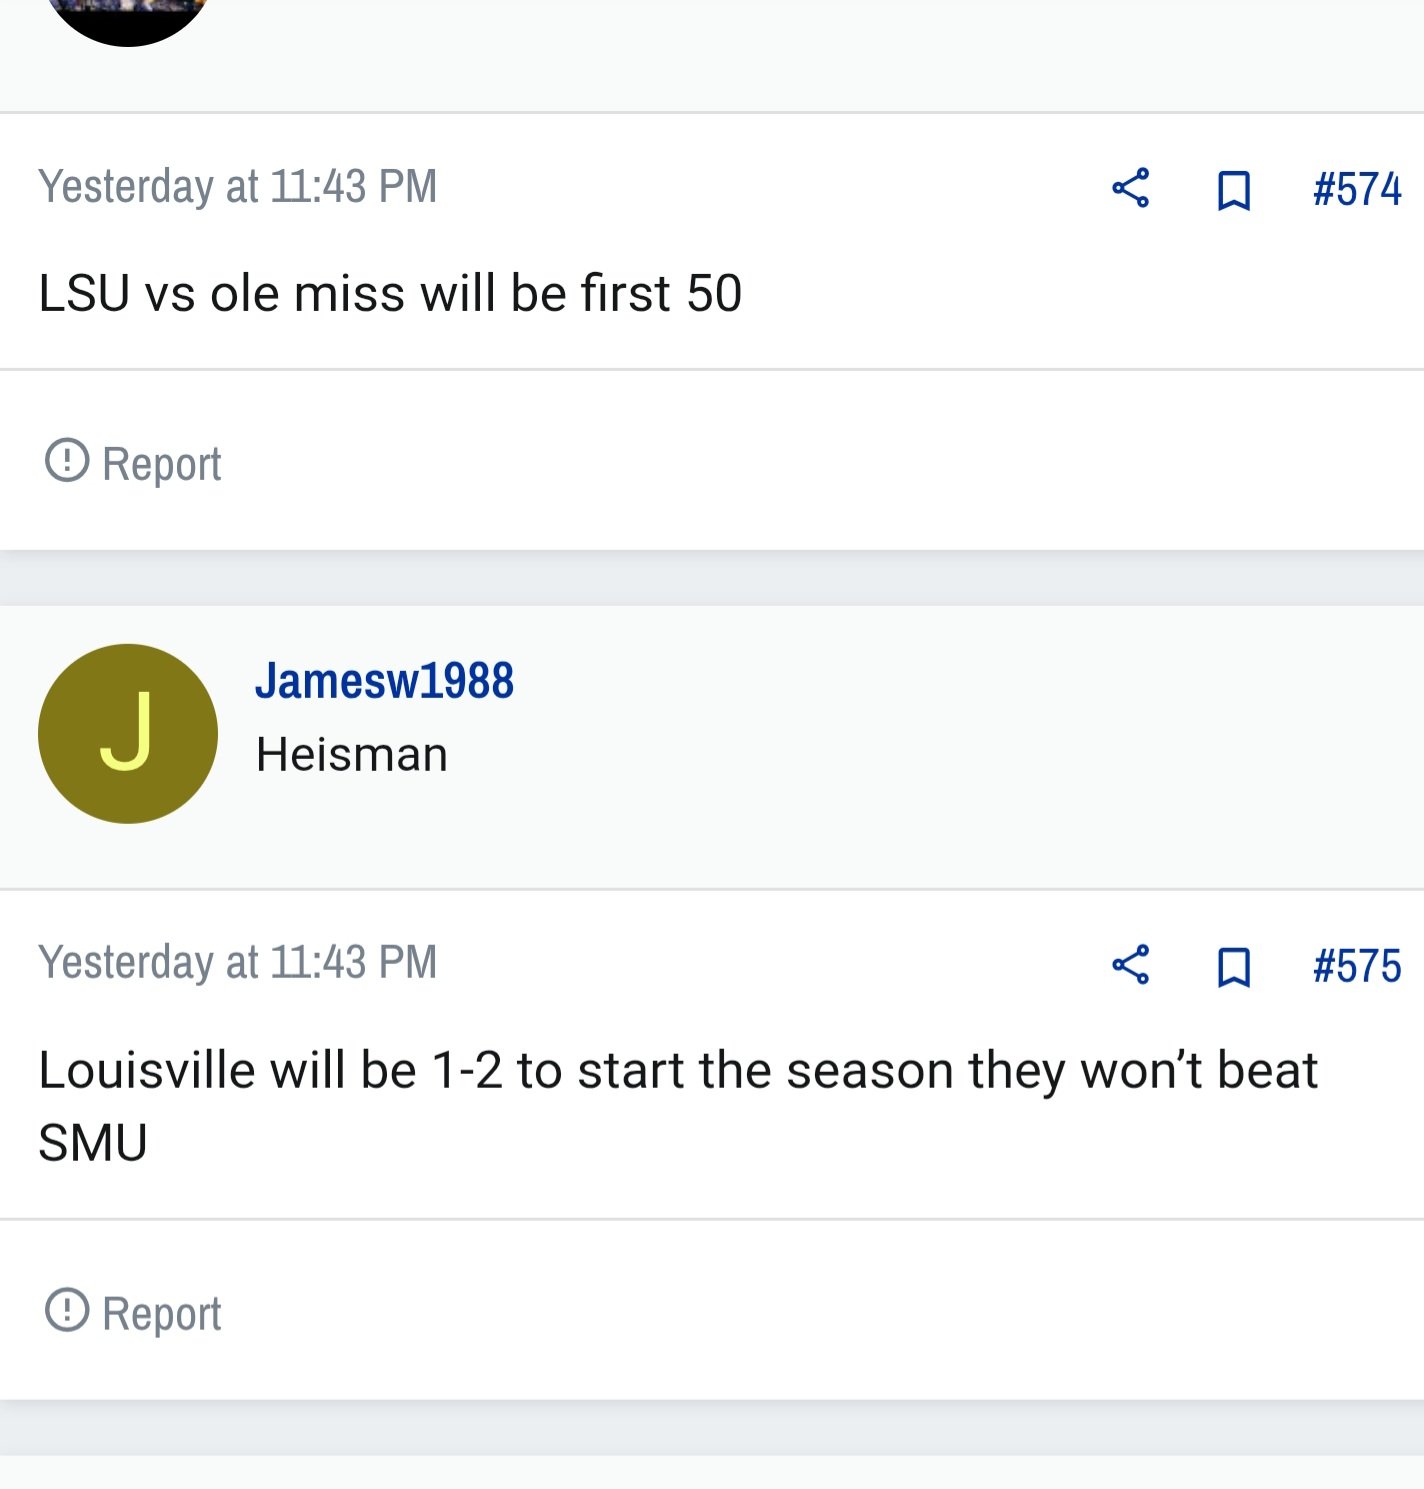Open post number #575 link
This screenshot has width=1424, height=1489.
[1357, 966]
